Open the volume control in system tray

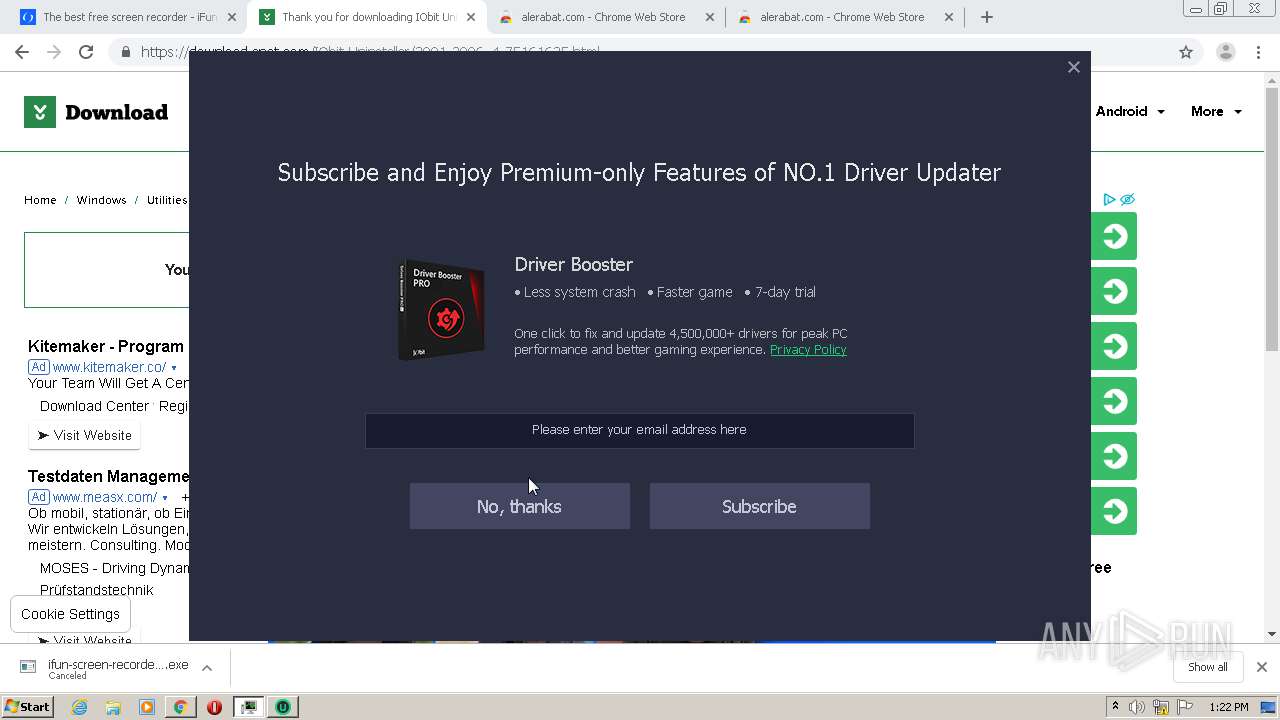click(x=1137, y=707)
